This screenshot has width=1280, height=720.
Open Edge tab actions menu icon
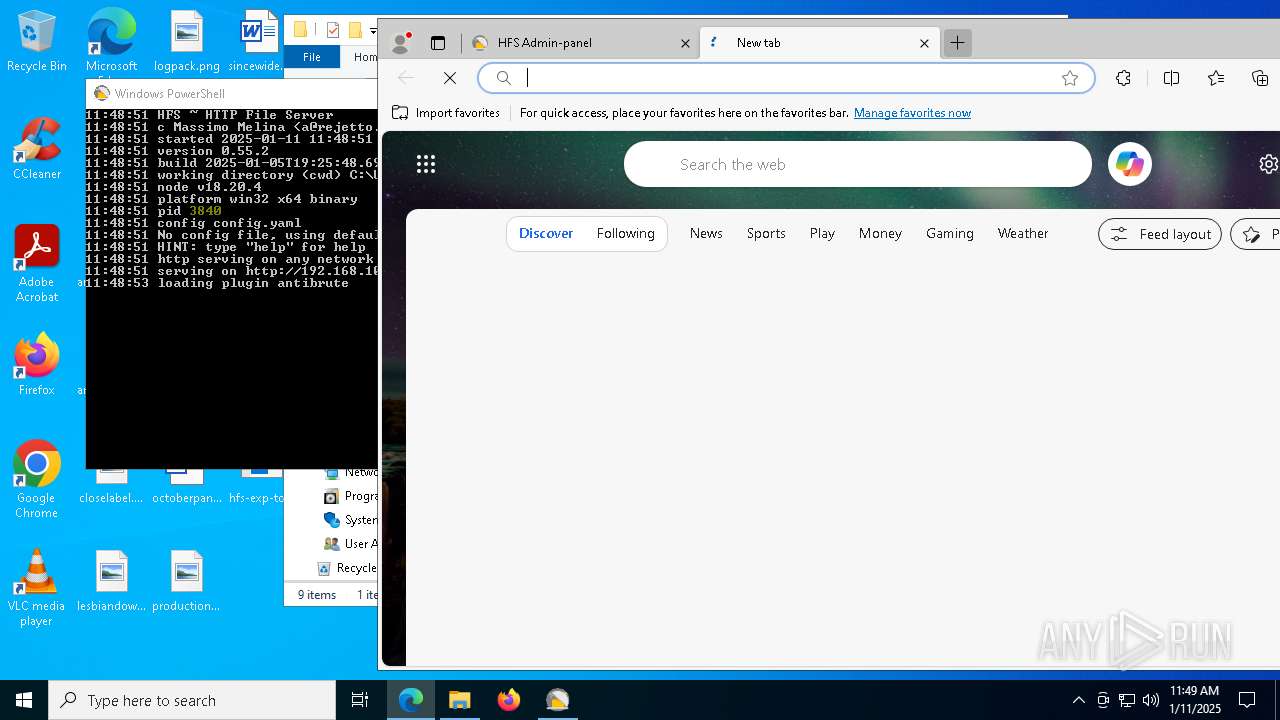(x=437, y=43)
